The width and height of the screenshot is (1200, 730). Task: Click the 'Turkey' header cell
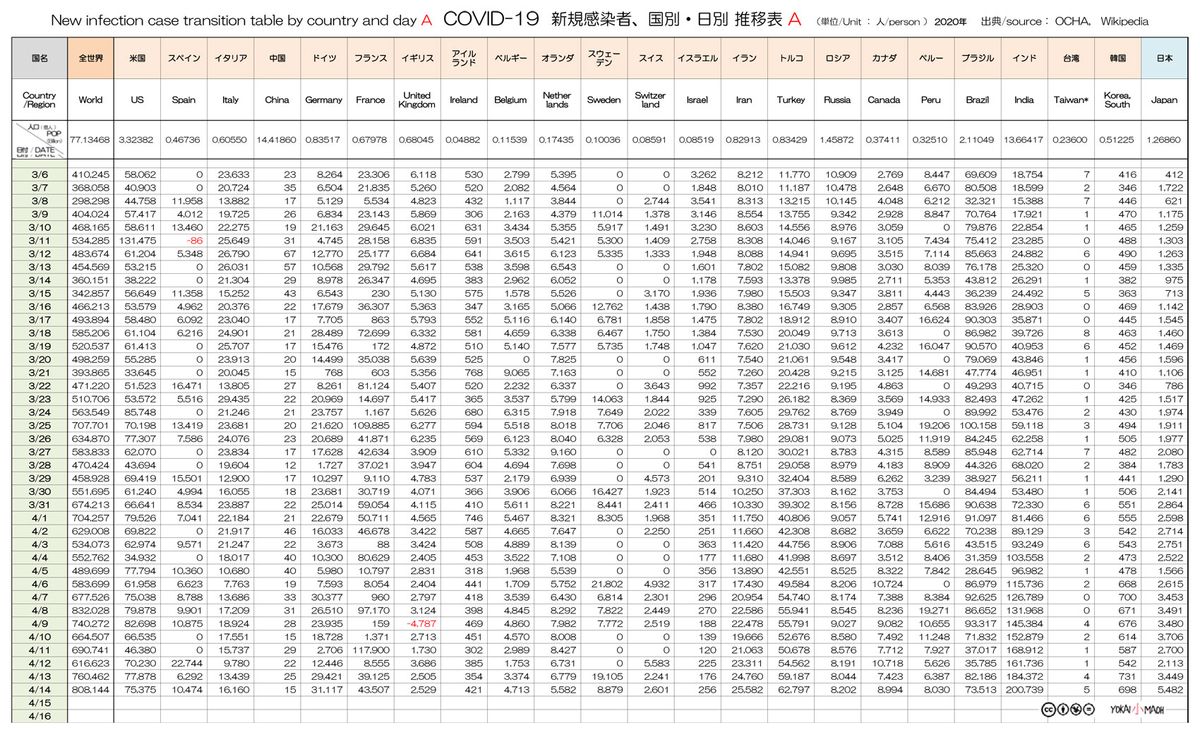(x=790, y=101)
